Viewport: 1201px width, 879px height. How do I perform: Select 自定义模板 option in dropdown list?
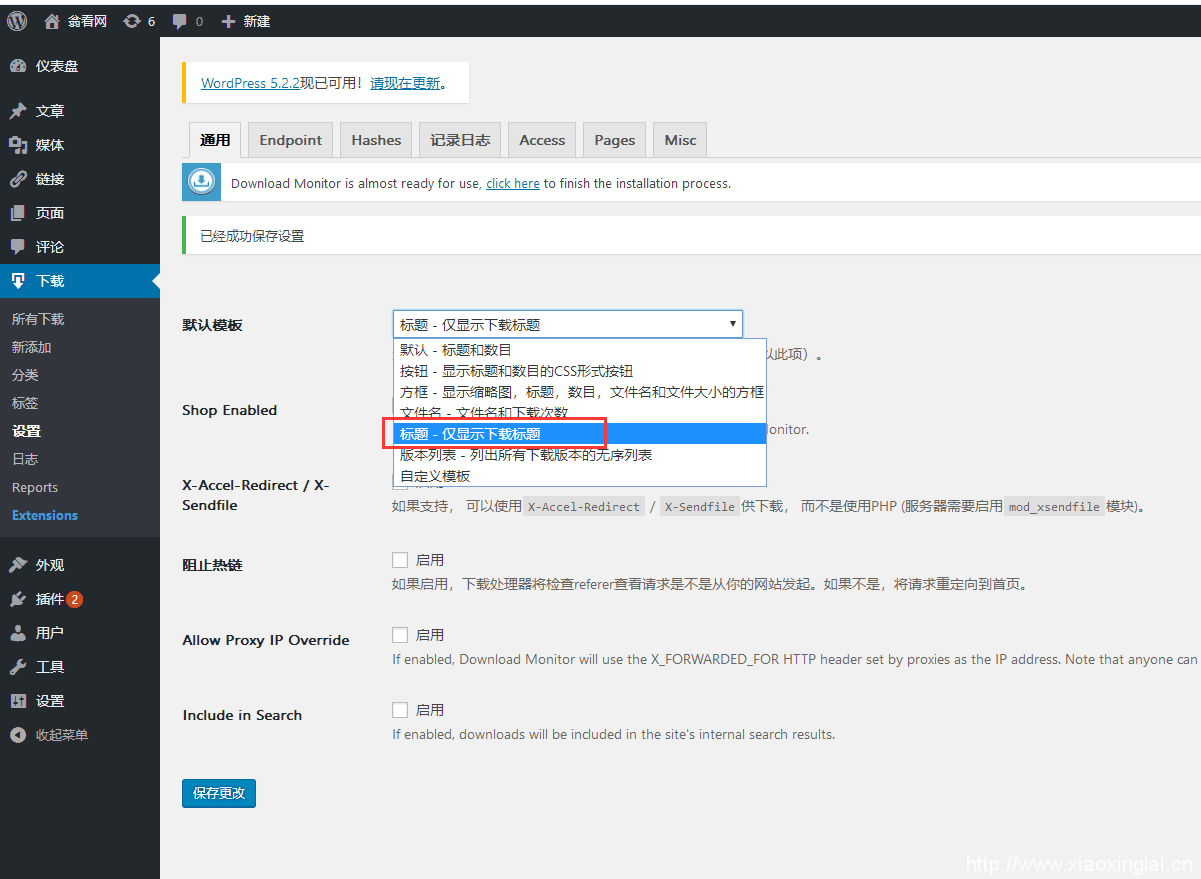click(x=435, y=476)
